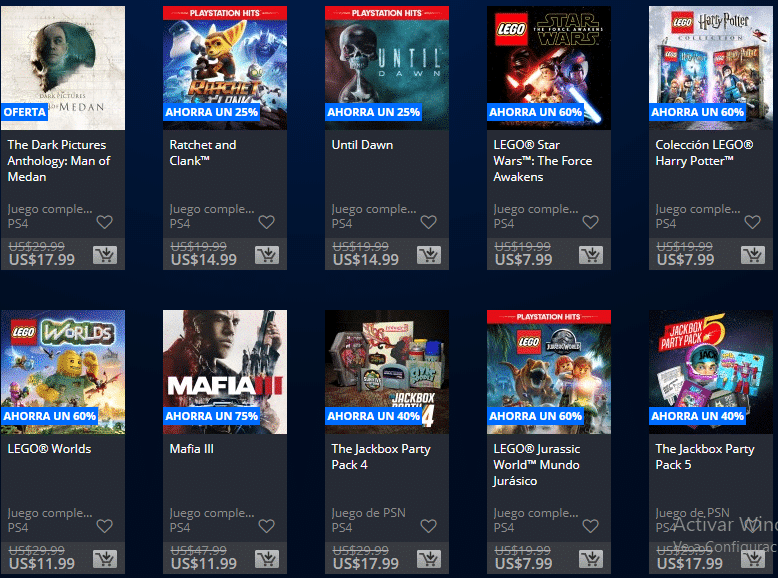Add LEGO Worlds to cart
This screenshot has width=778, height=578.
(x=105, y=559)
